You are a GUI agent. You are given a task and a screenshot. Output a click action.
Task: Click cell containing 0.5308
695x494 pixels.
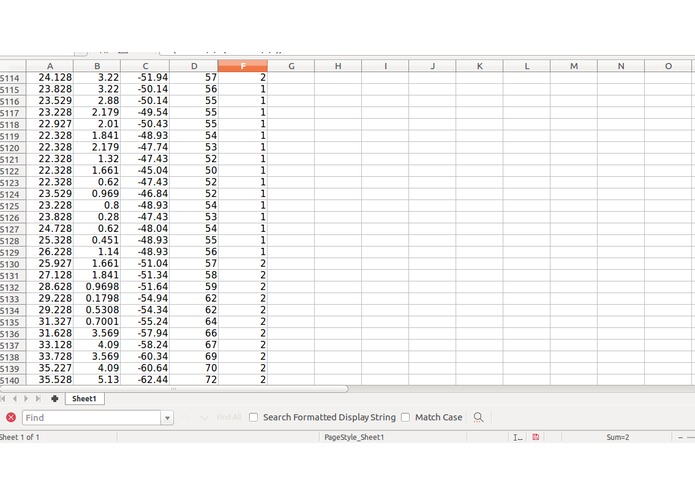click(97, 310)
